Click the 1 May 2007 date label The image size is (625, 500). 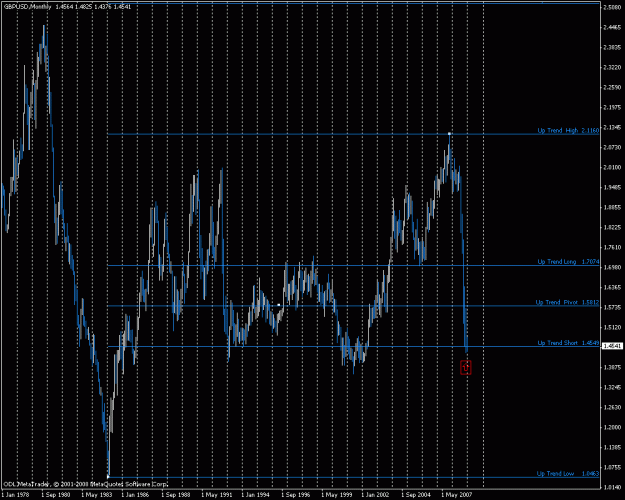(457, 495)
